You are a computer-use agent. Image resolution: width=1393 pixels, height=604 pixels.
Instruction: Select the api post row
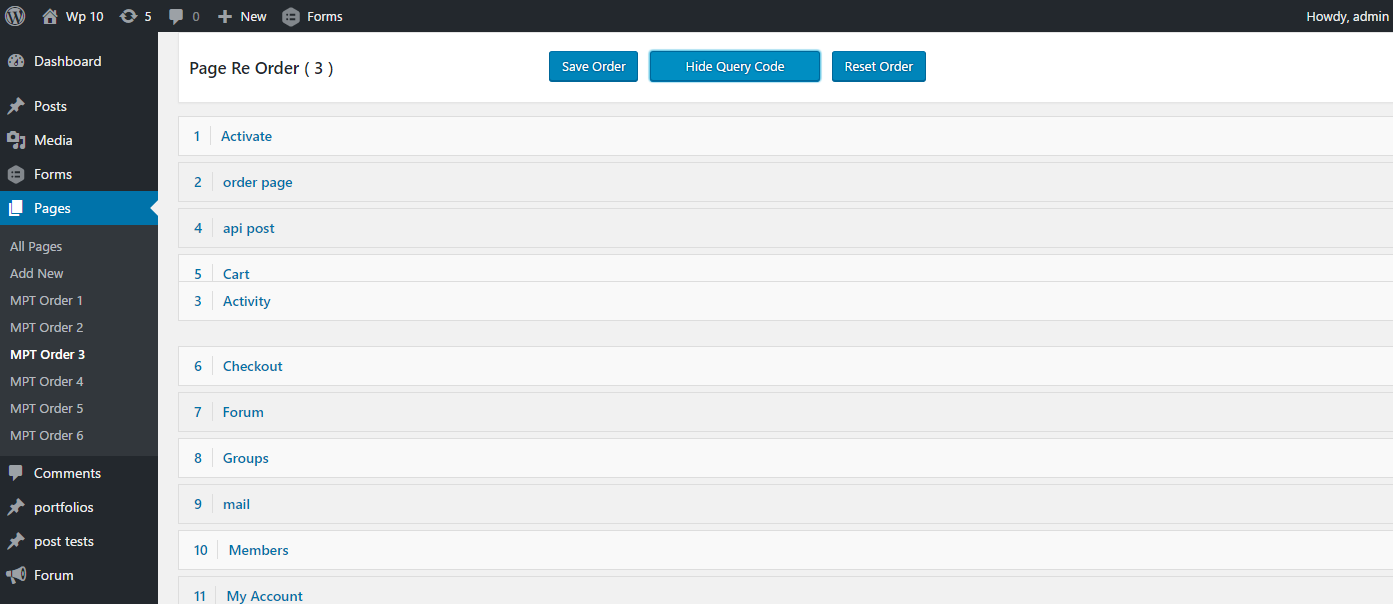pyautogui.click(x=785, y=228)
